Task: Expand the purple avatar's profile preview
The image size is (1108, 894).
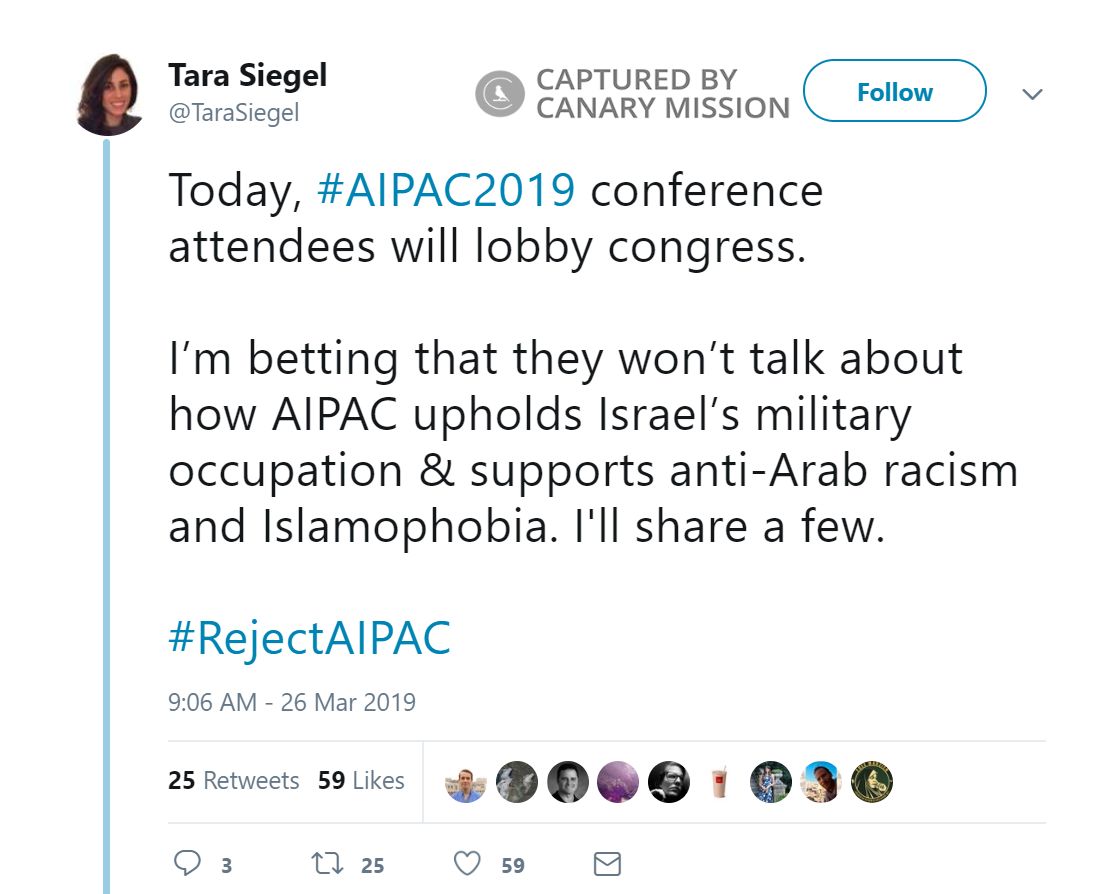Action: (617, 782)
